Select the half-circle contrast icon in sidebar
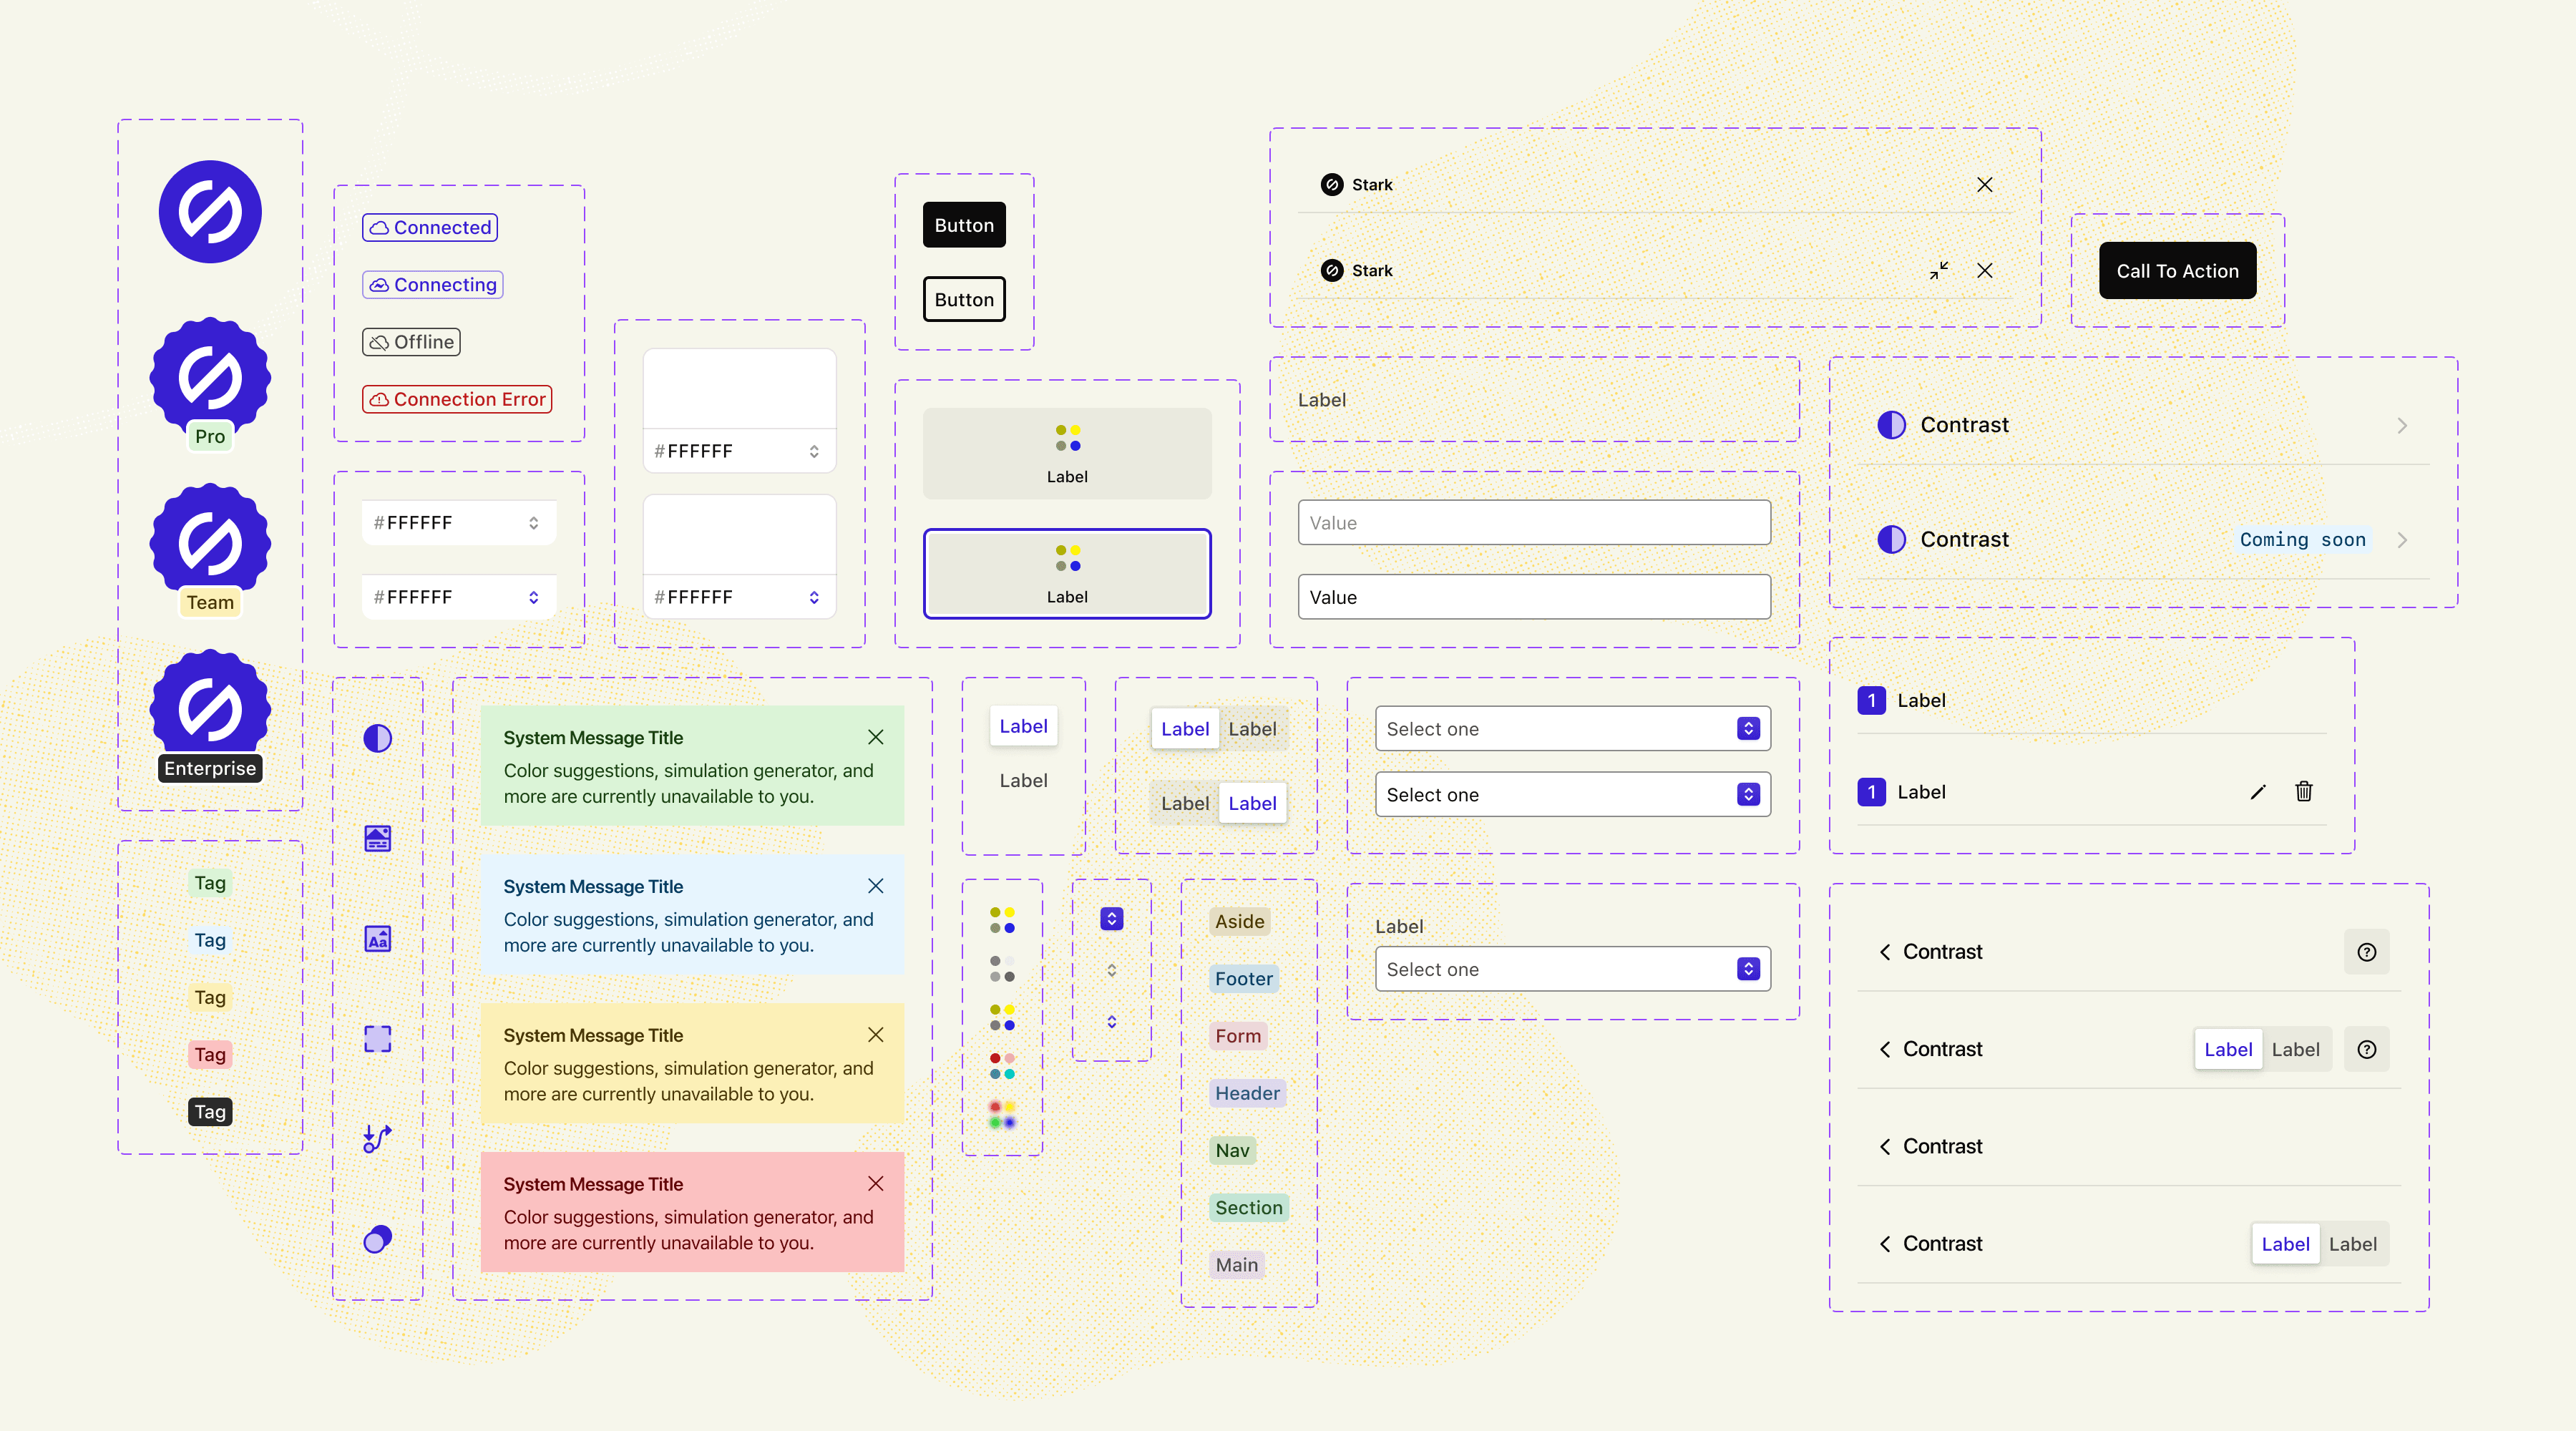Viewport: 2576px width, 1431px height. pyautogui.click(x=377, y=739)
